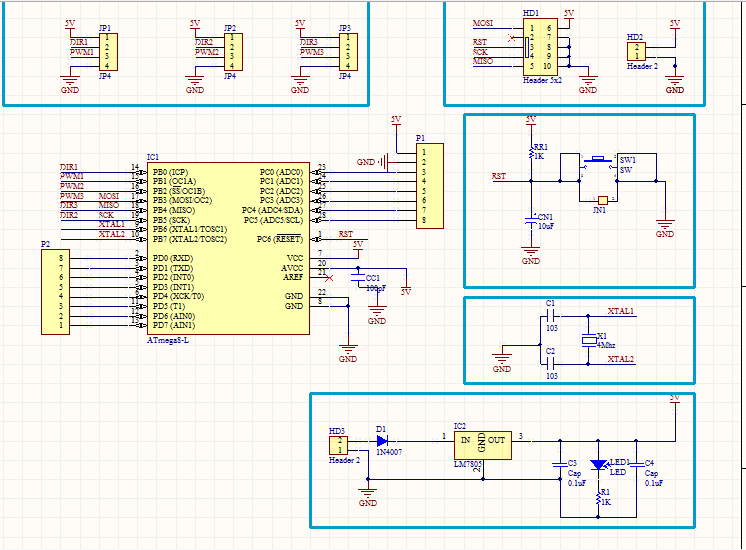Click the R1 1K resistor below LED1
The height and width of the screenshot is (550, 746).
click(598, 496)
